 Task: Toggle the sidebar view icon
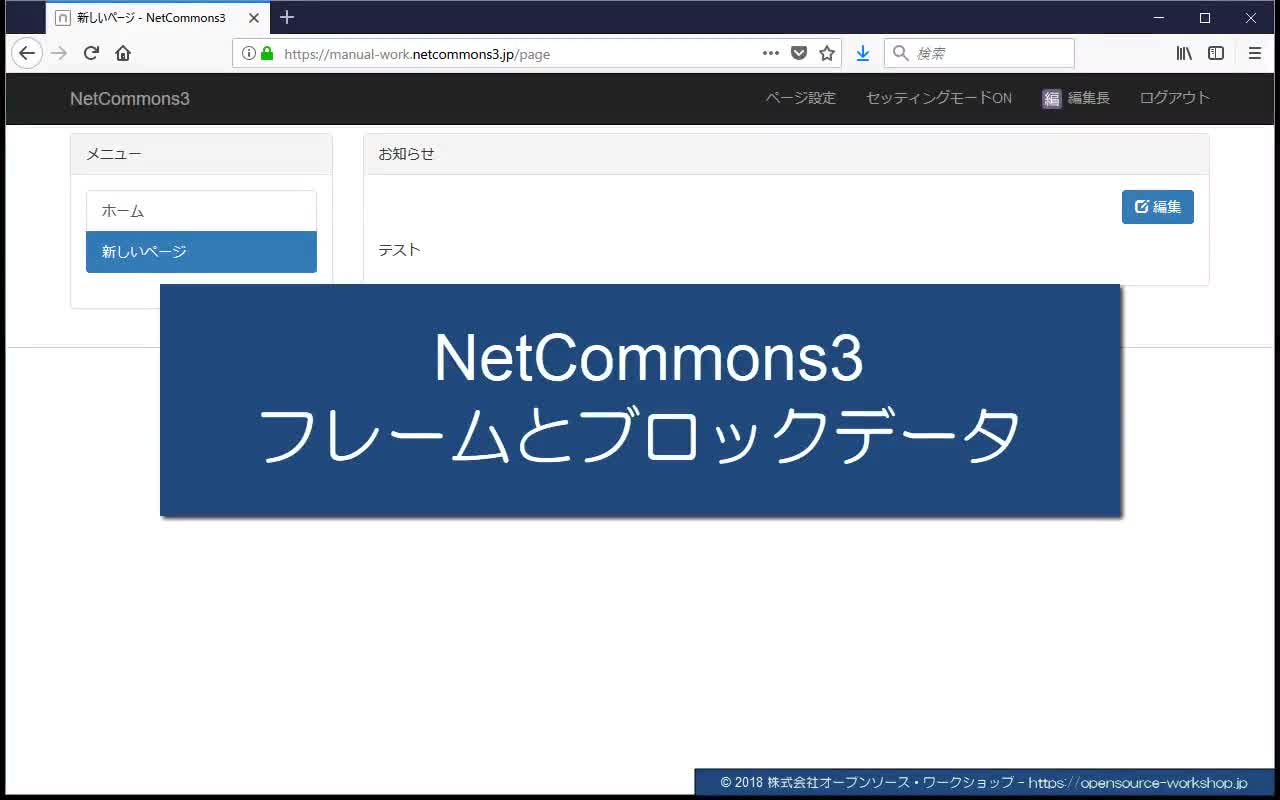1216,53
